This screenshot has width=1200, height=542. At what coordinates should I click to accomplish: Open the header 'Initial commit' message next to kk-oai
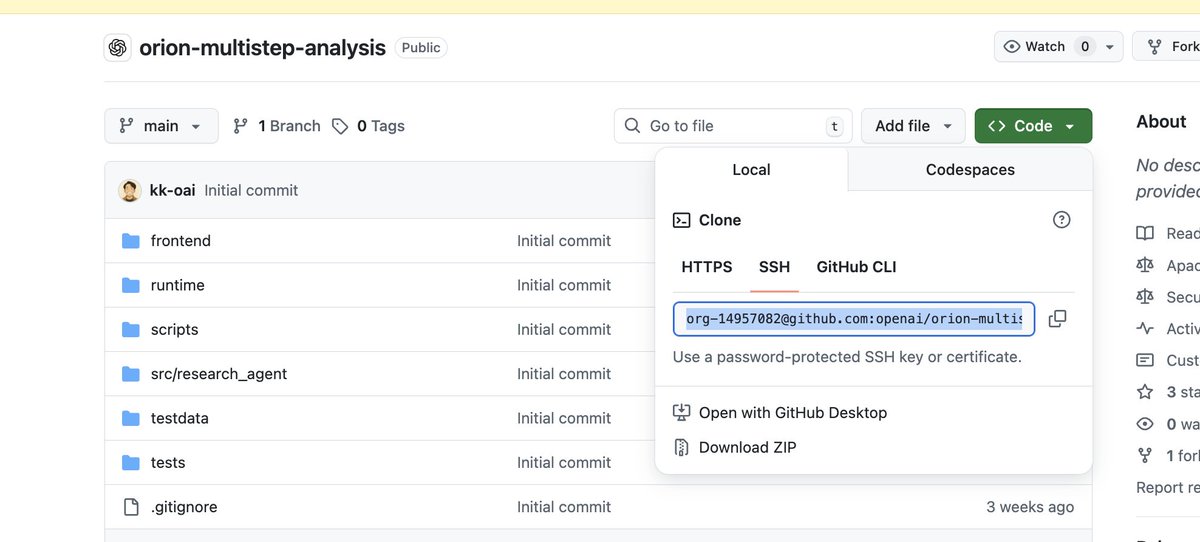tap(251, 190)
